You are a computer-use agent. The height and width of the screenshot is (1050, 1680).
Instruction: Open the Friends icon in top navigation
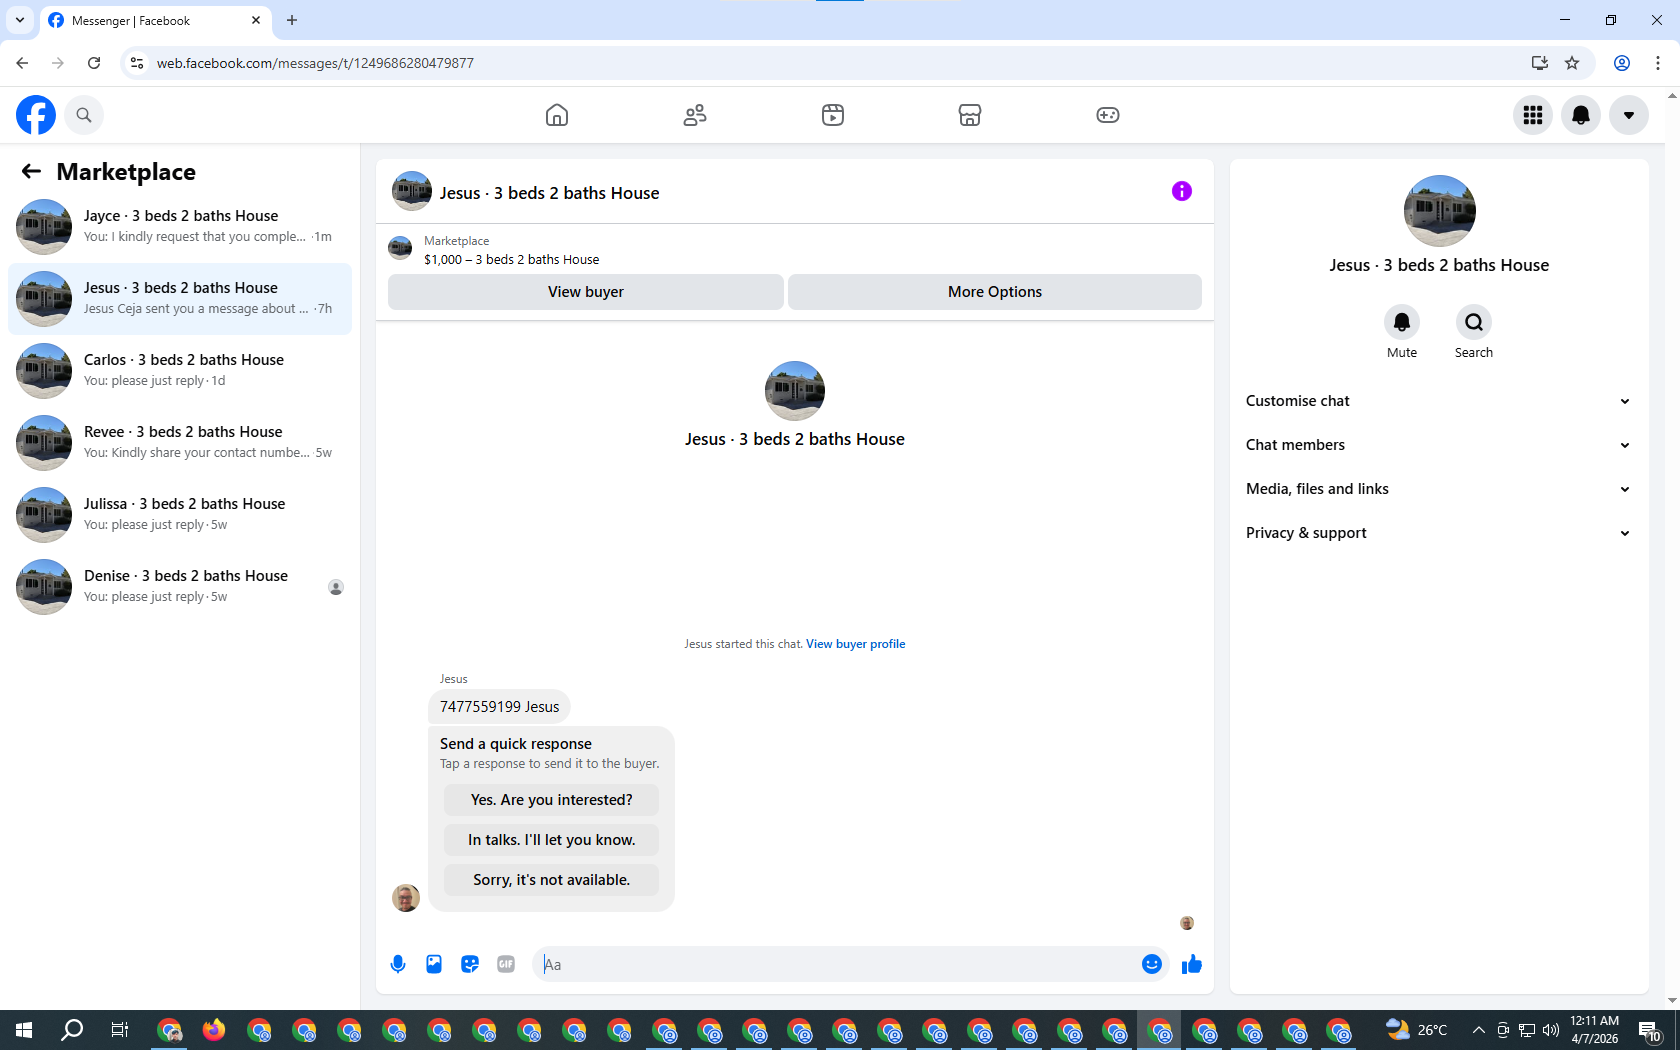[695, 115]
